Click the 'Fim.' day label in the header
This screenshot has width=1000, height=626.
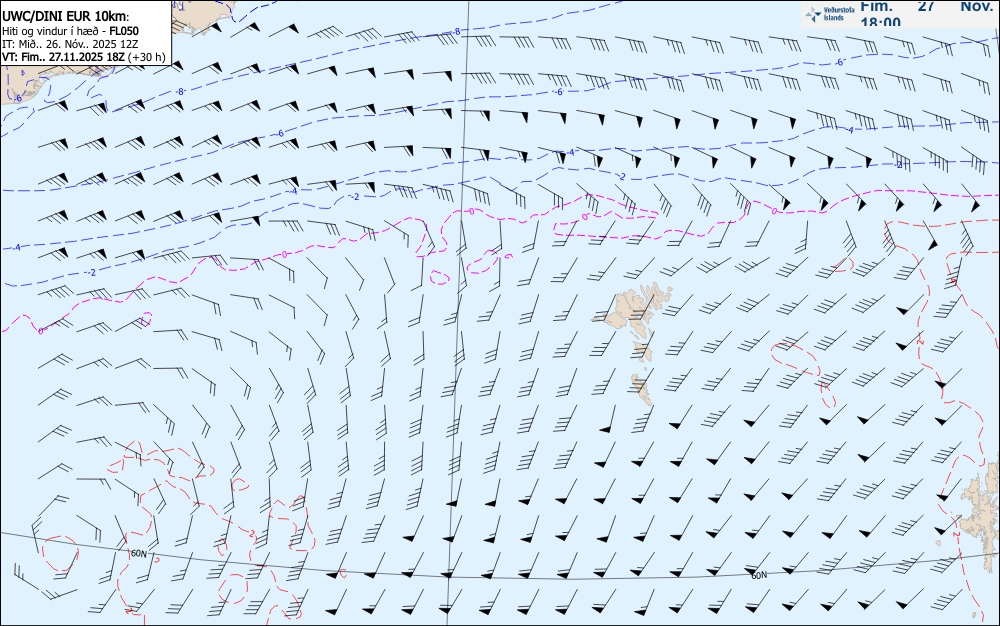point(876,6)
